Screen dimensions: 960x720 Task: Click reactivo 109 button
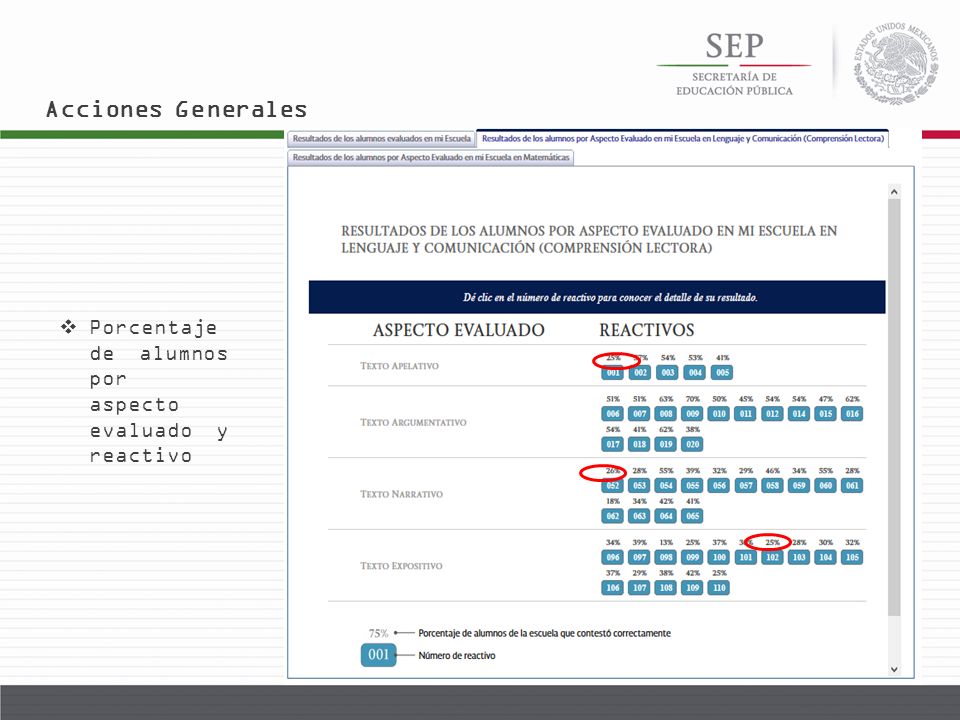[692, 588]
